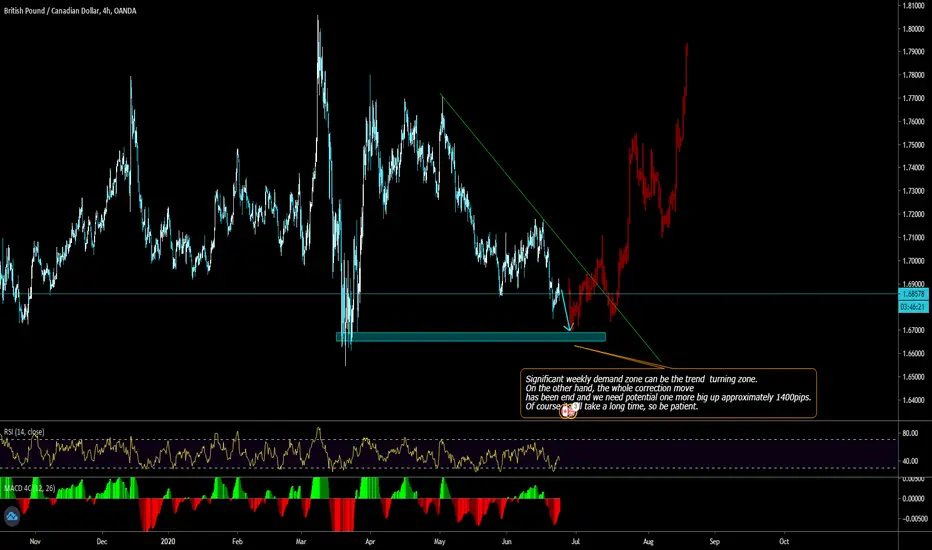Click the price scale label 1.80000
This screenshot has width=932, height=550.
pyautogui.click(x=913, y=29)
